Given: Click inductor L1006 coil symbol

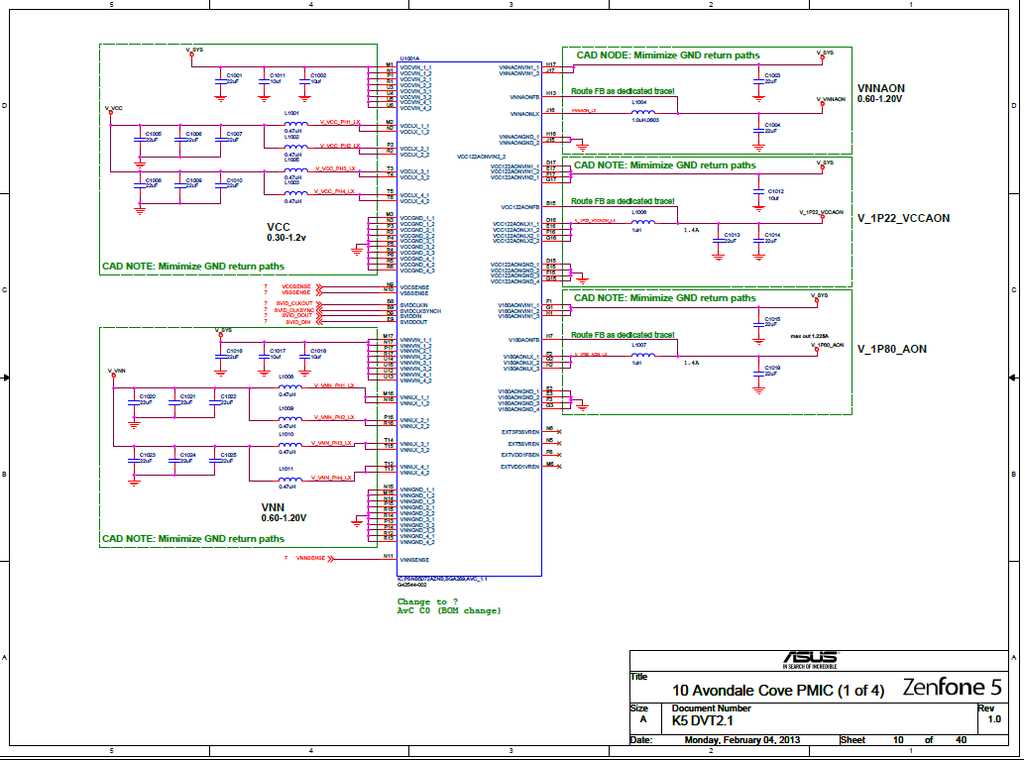Looking at the screenshot, I should [x=643, y=222].
